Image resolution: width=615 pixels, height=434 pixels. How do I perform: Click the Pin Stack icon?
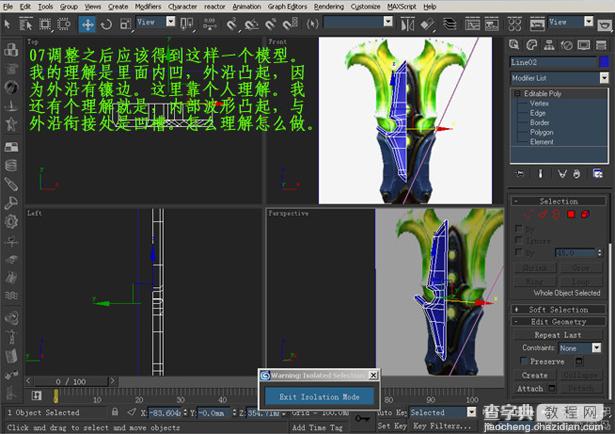pyautogui.click(x=520, y=174)
